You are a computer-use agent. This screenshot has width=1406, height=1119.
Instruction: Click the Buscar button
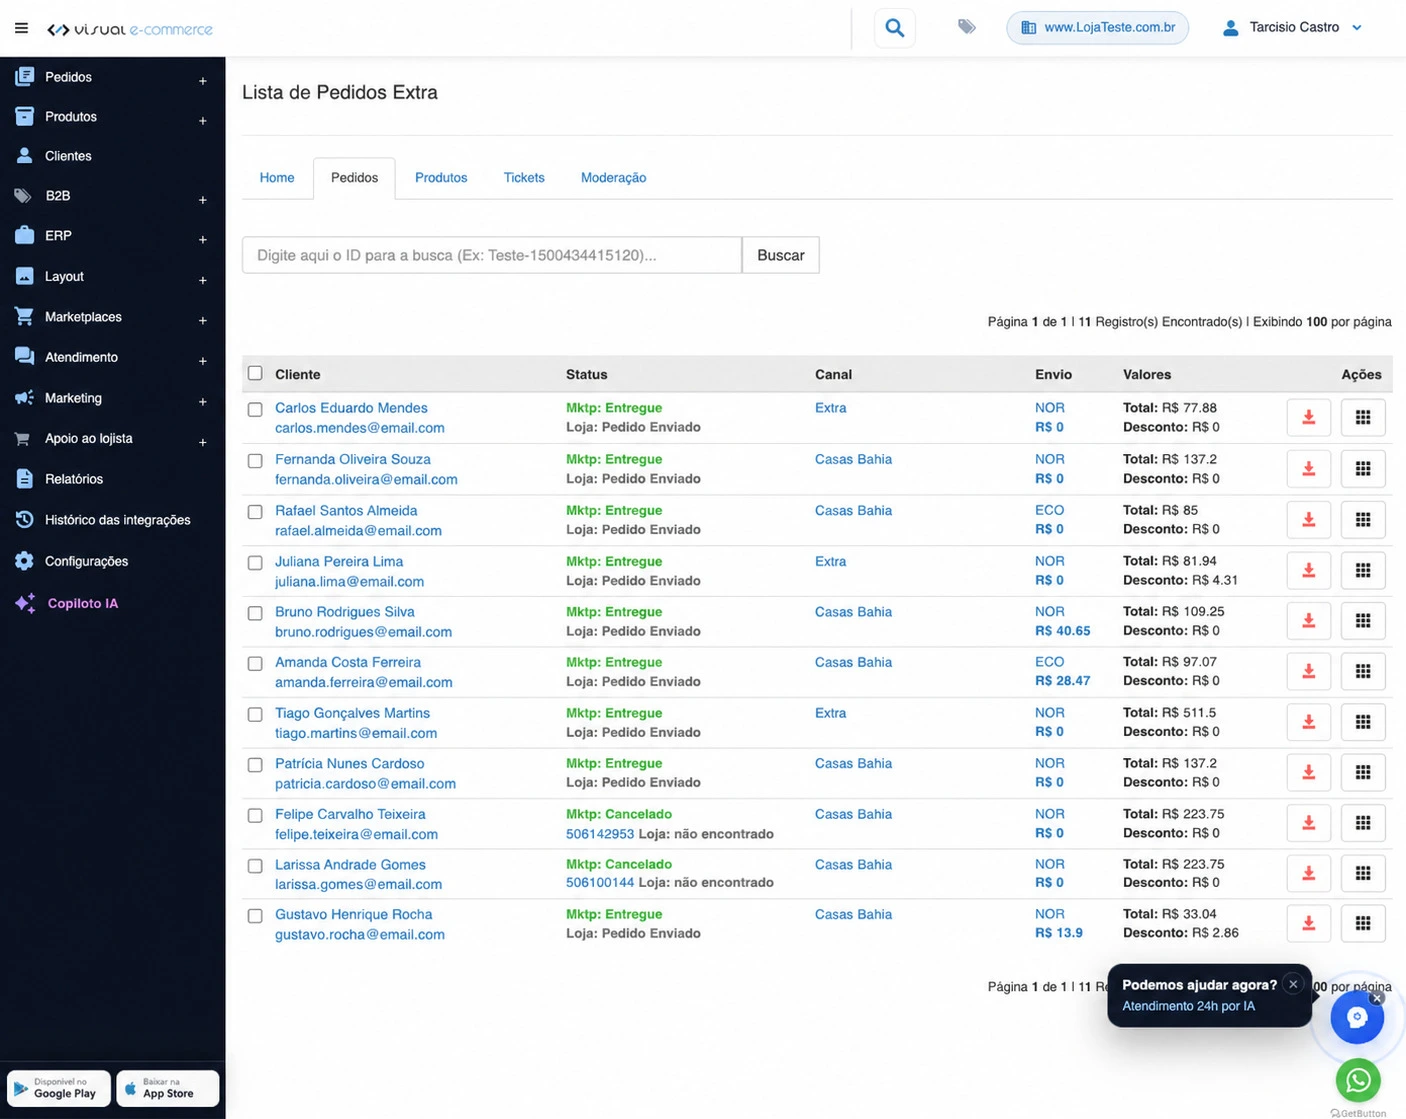(781, 255)
